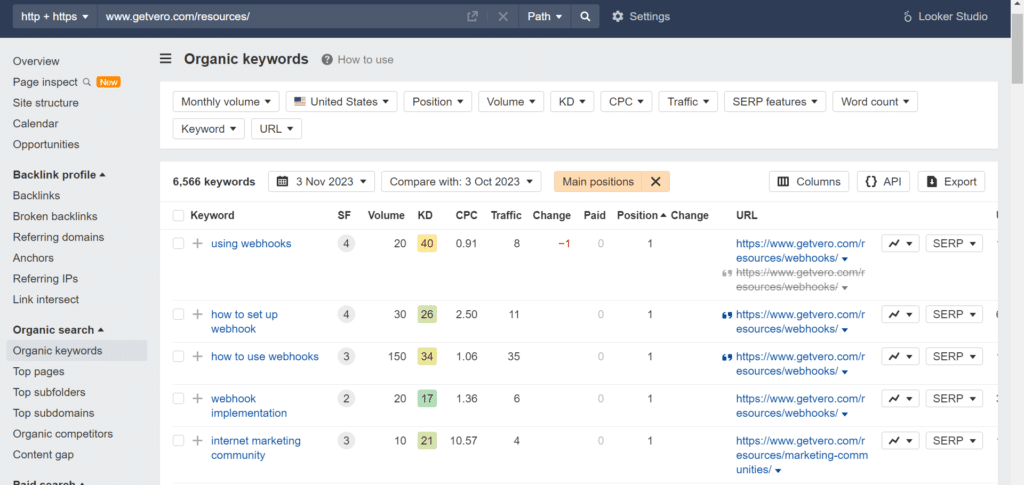This screenshot has height=485, width=1024.
Task: Open Keyword filter dropdown
Action: tap(209, 129)
